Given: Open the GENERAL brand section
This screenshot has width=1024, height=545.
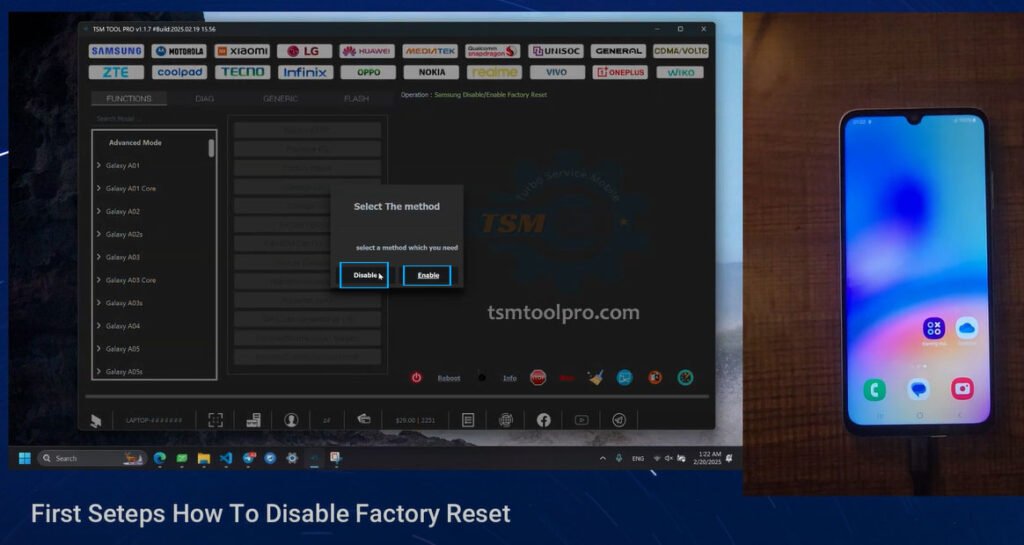Looking at the screenshot, I should 618,51.
